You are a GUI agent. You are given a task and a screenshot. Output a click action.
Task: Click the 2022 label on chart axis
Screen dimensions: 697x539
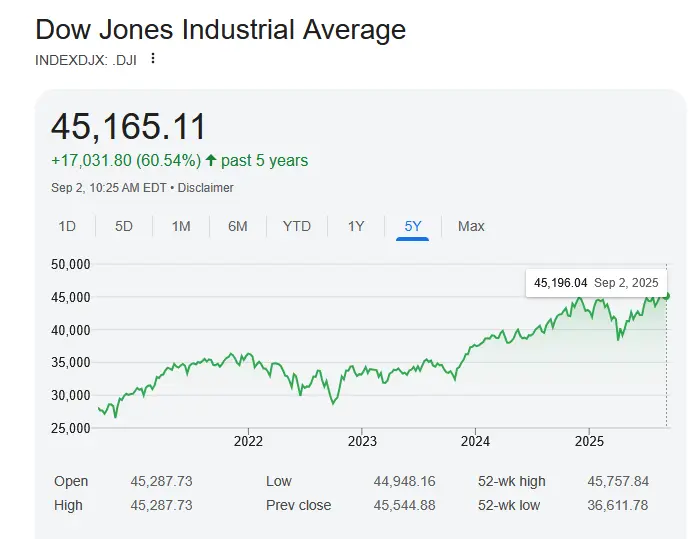point(248,441)
